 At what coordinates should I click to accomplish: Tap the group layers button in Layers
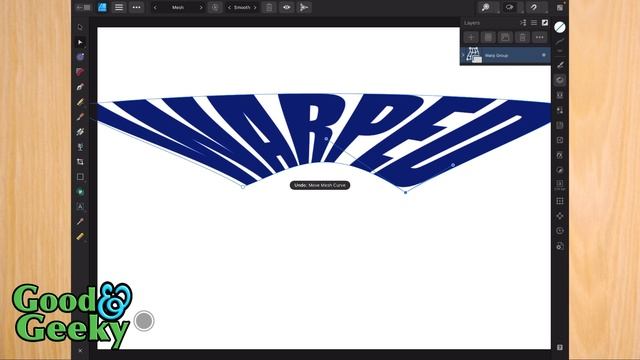[x=505, y=38]
